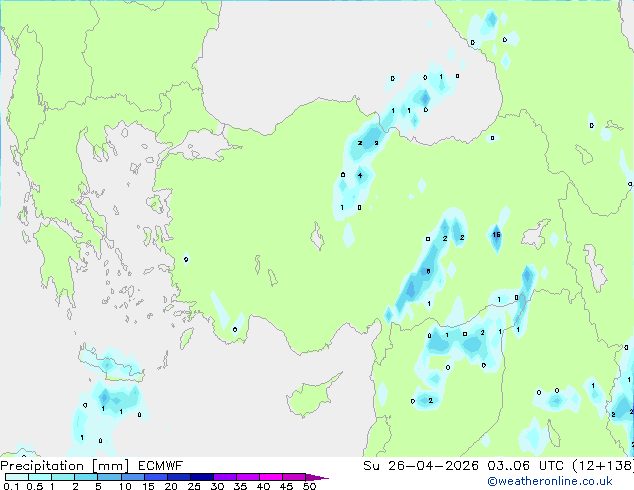
Task: Click the '16' precipitation value on the map
Action: pos(496,234)
